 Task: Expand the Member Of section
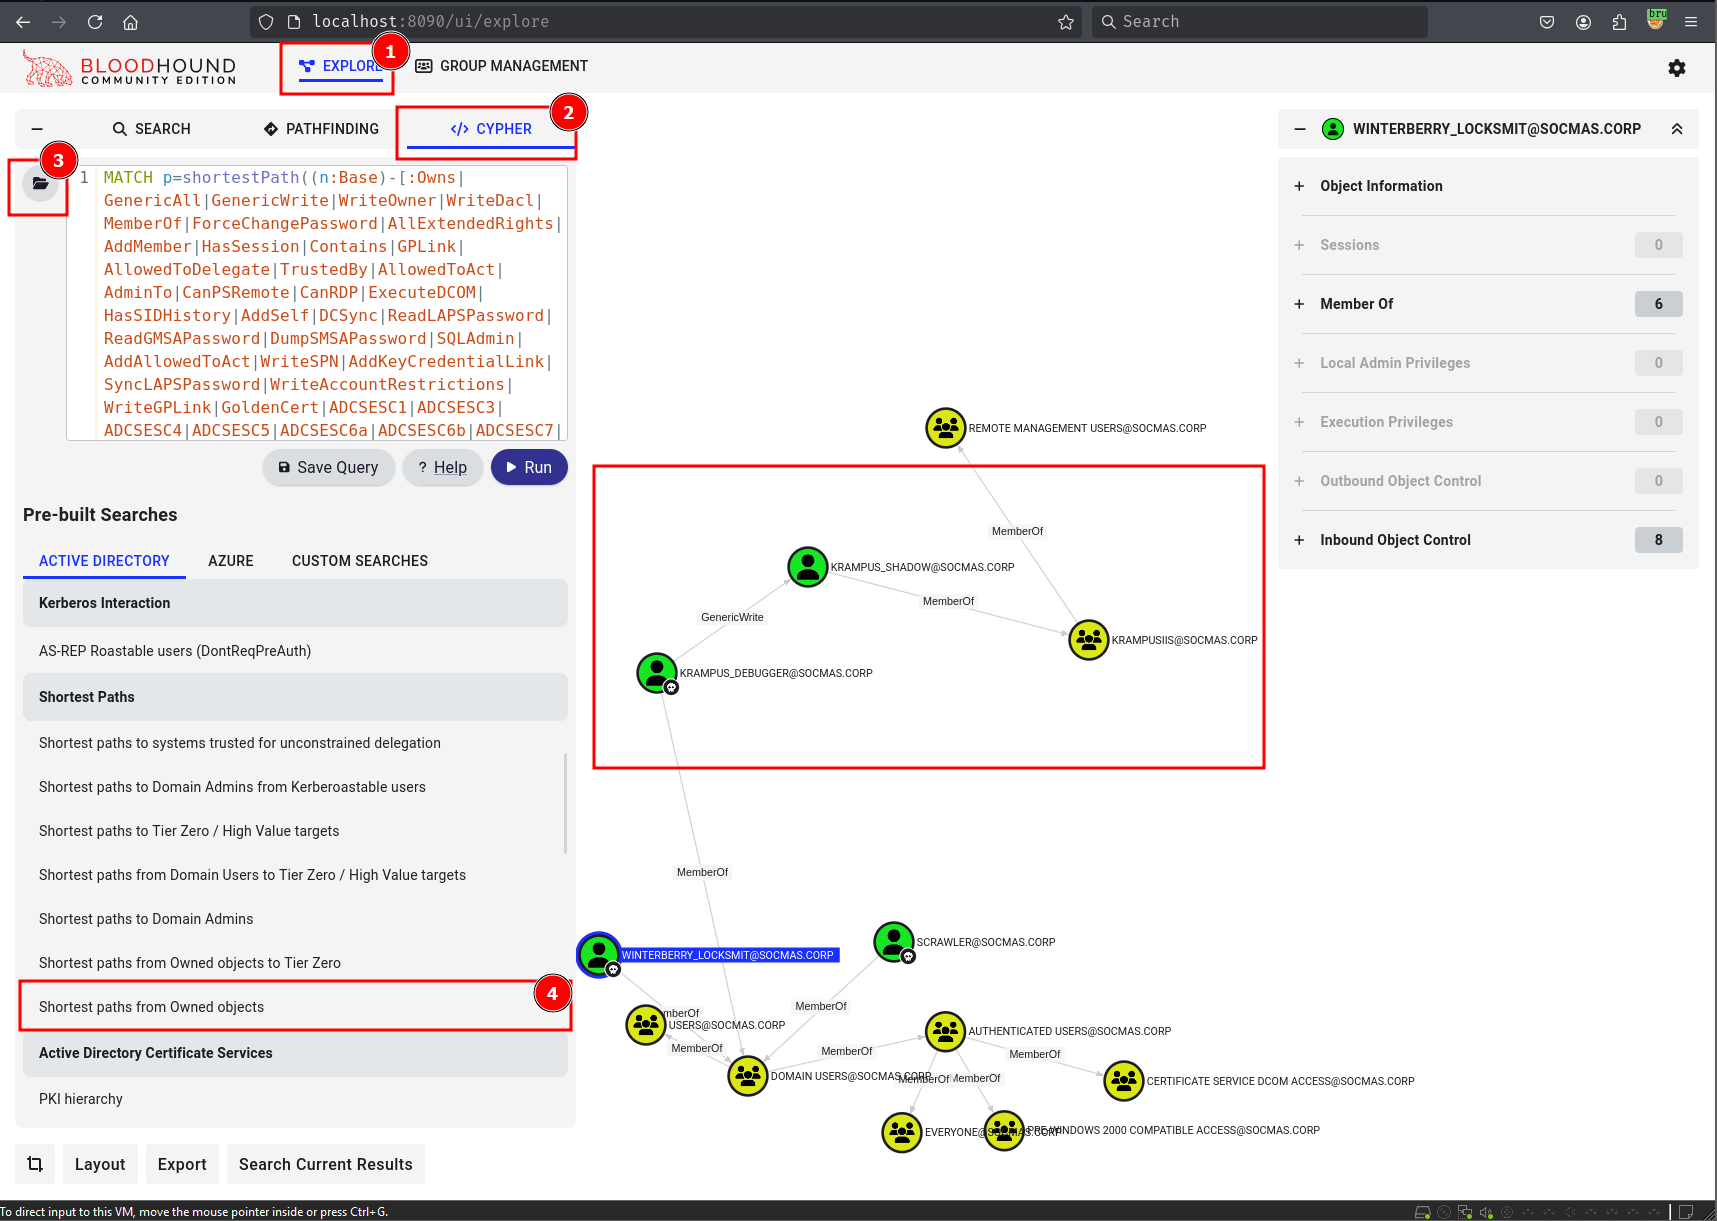click(x=1356, y=304)
